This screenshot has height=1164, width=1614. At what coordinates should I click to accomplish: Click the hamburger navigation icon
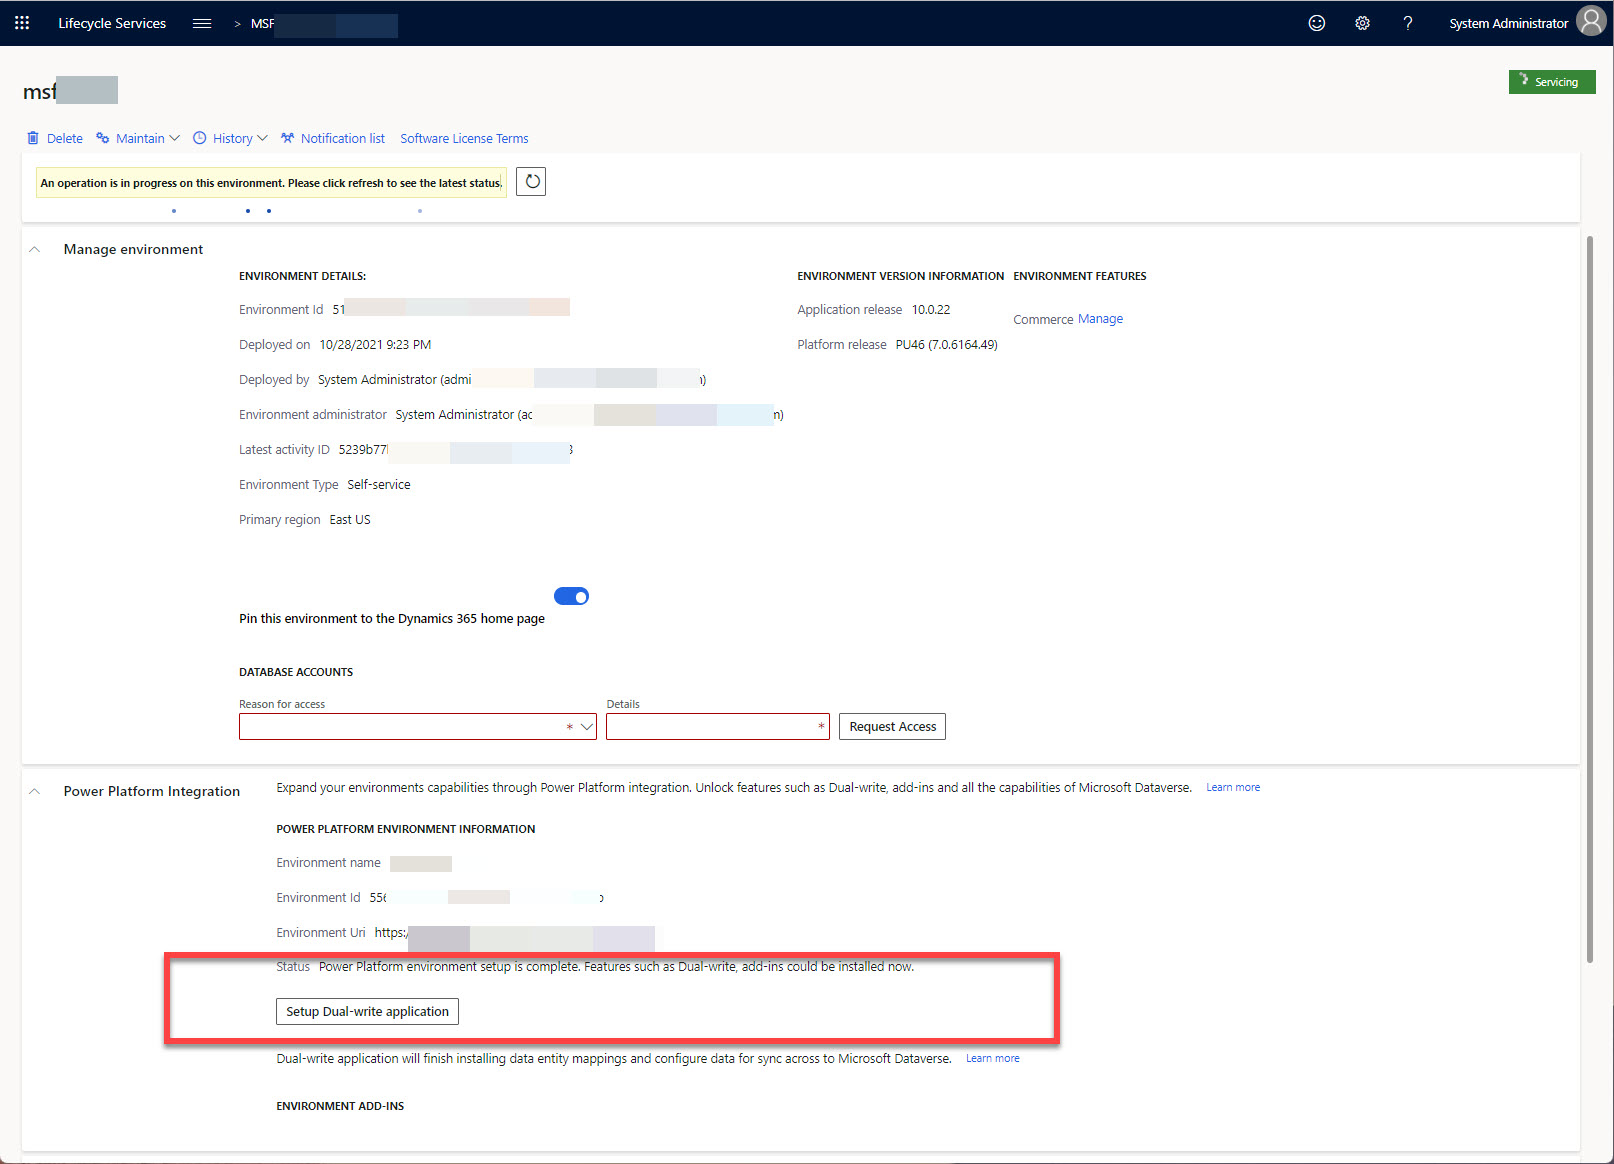click(x=201, y=22)
